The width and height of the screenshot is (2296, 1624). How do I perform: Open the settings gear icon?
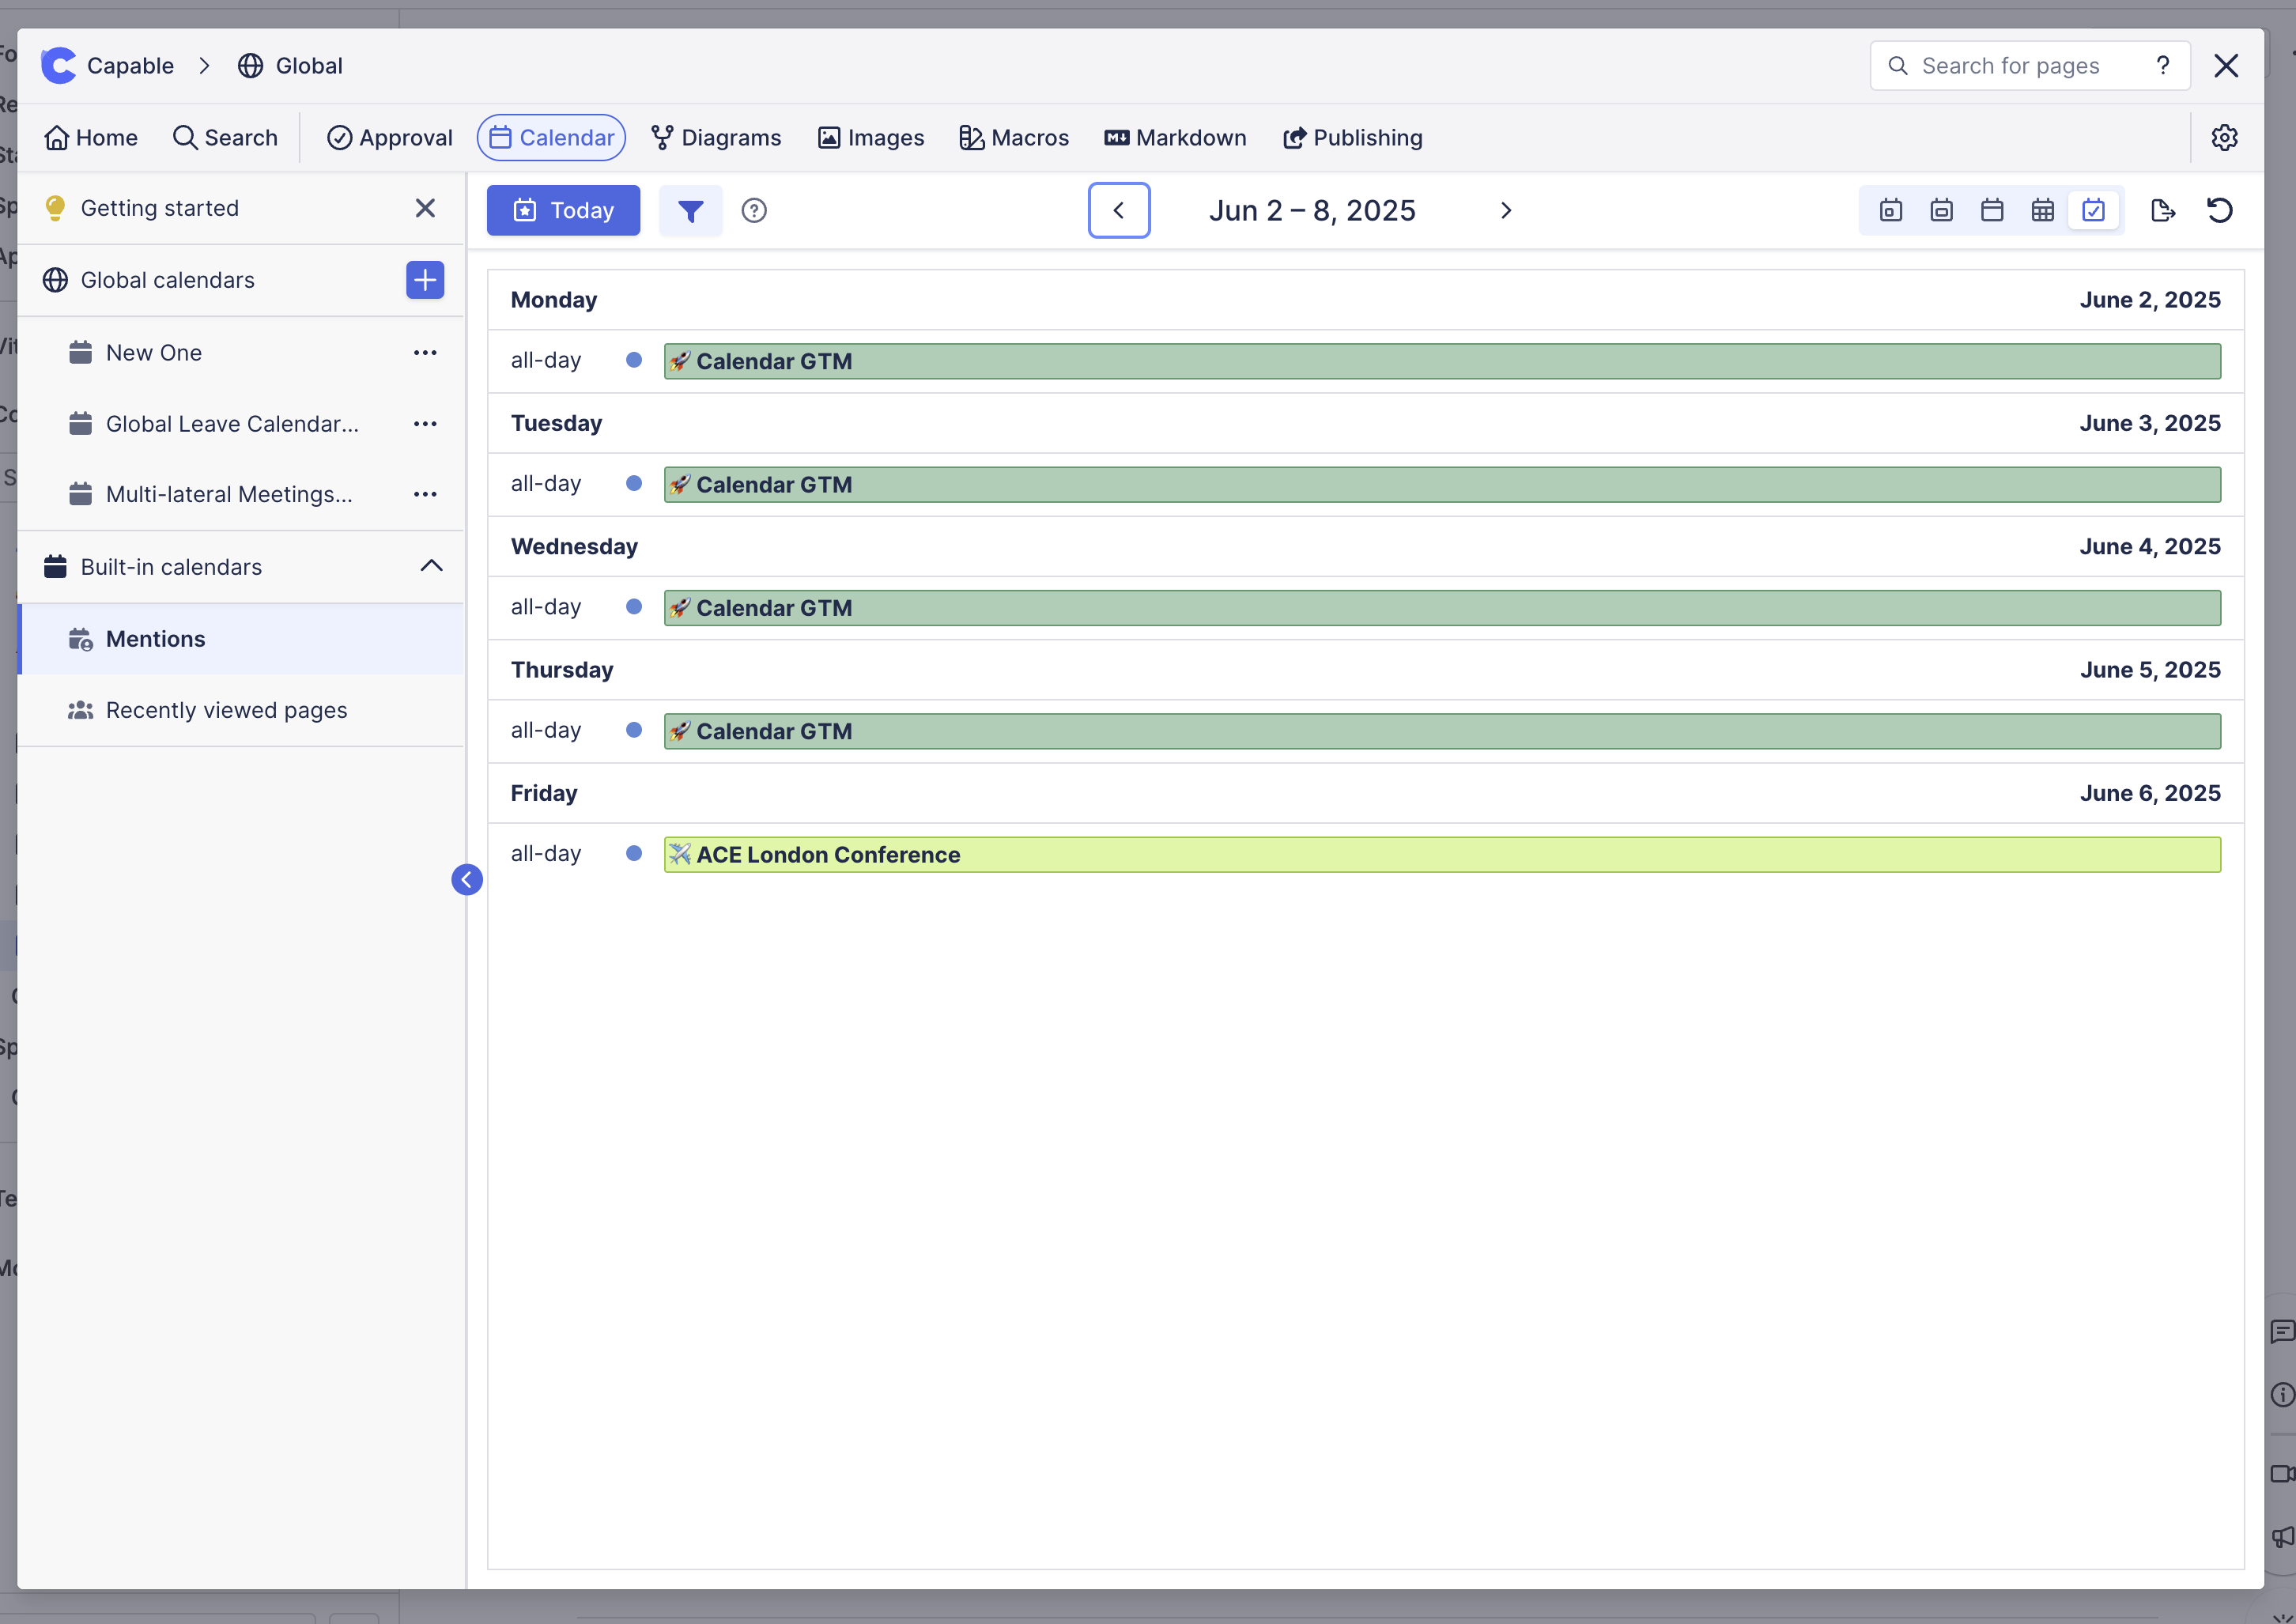(2224, 137)
